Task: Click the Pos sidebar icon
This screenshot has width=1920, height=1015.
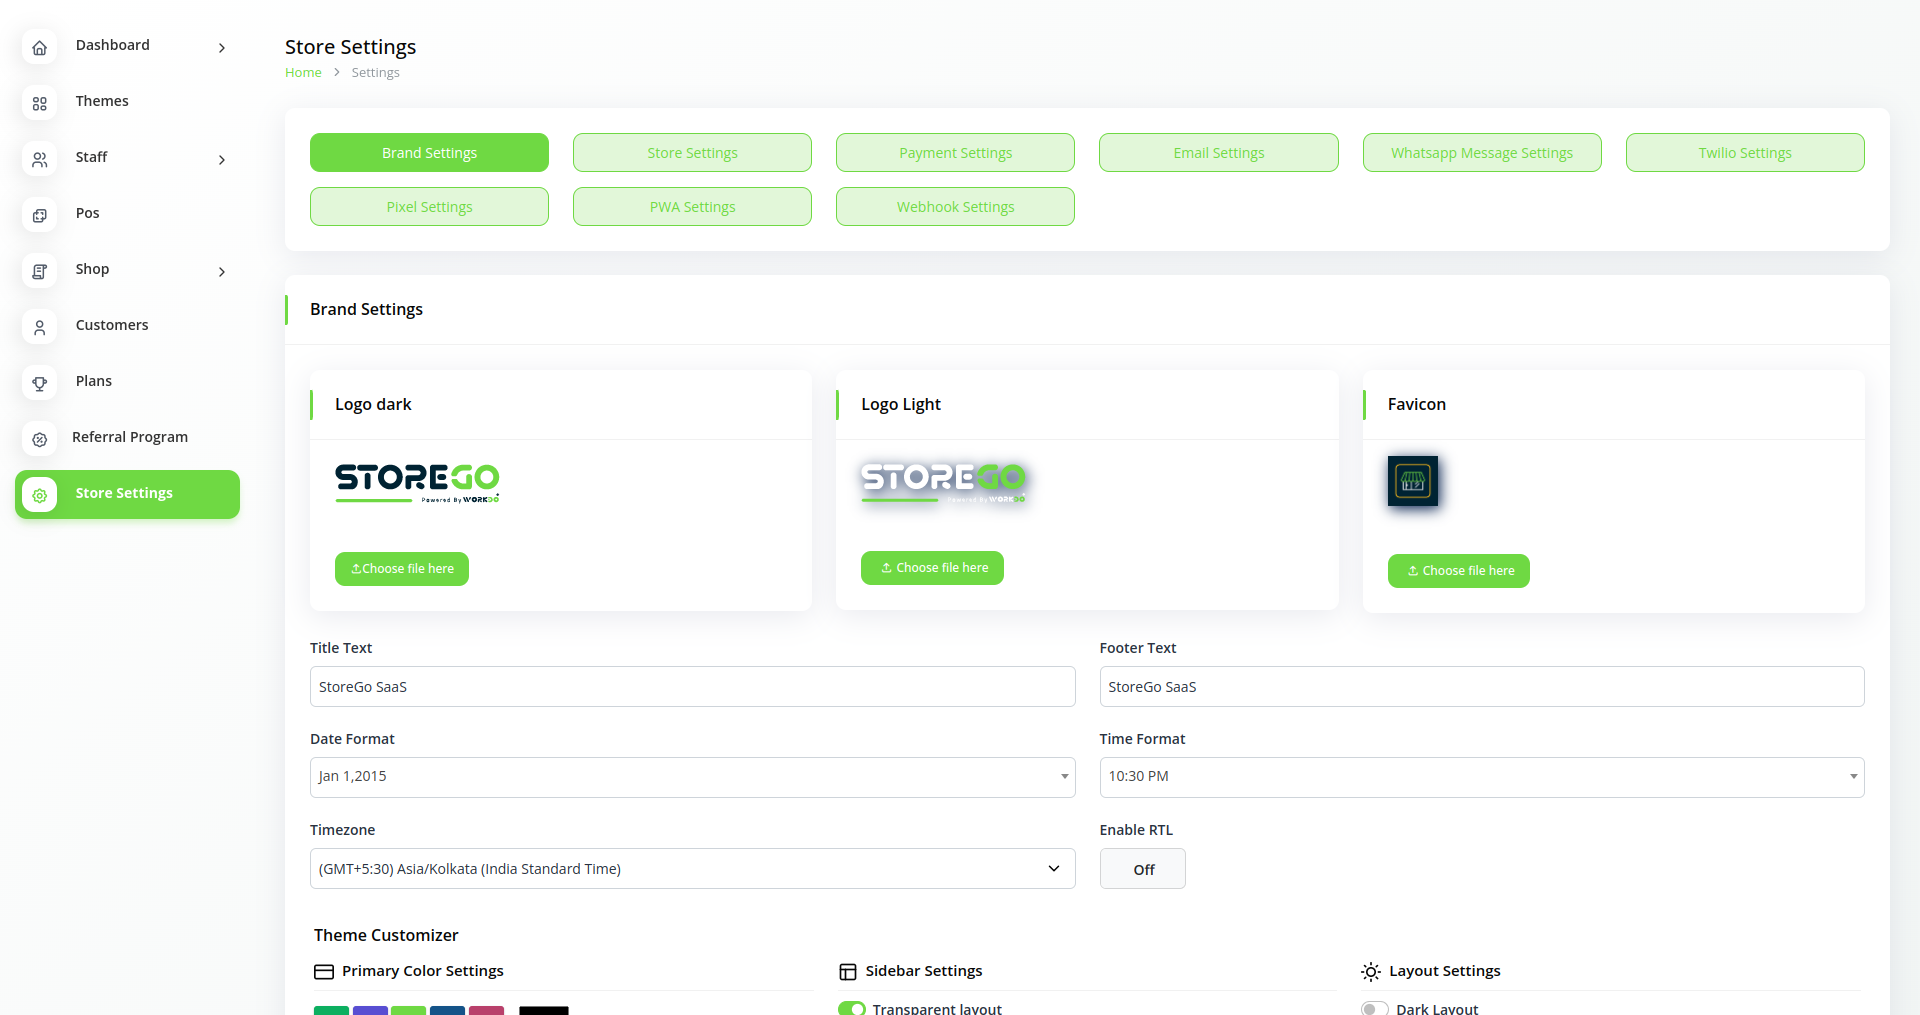Action: [40, 215]
